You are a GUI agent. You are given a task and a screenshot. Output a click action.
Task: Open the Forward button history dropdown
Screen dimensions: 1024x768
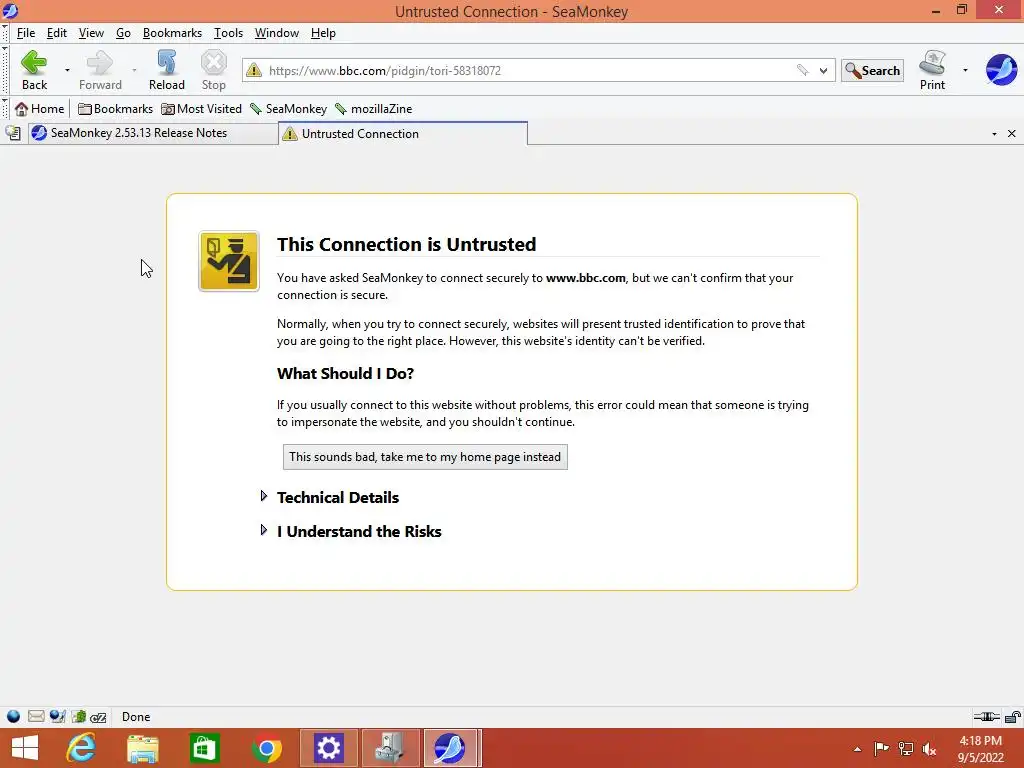[x=135, y=70]
